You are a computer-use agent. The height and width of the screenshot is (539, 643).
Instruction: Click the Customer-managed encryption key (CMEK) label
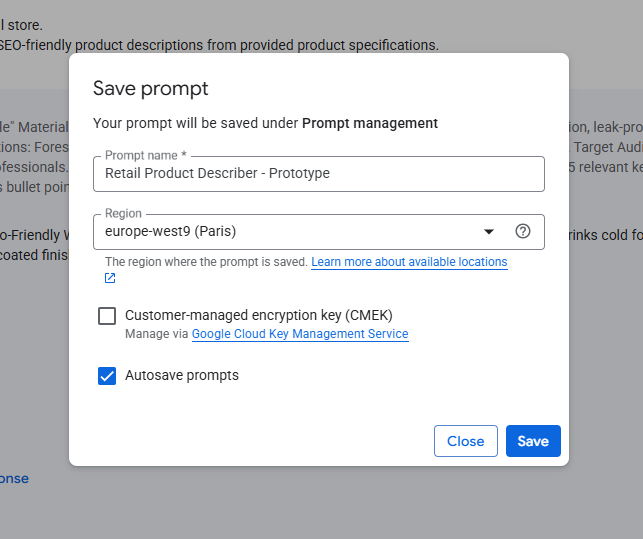[x=258, y=315]
